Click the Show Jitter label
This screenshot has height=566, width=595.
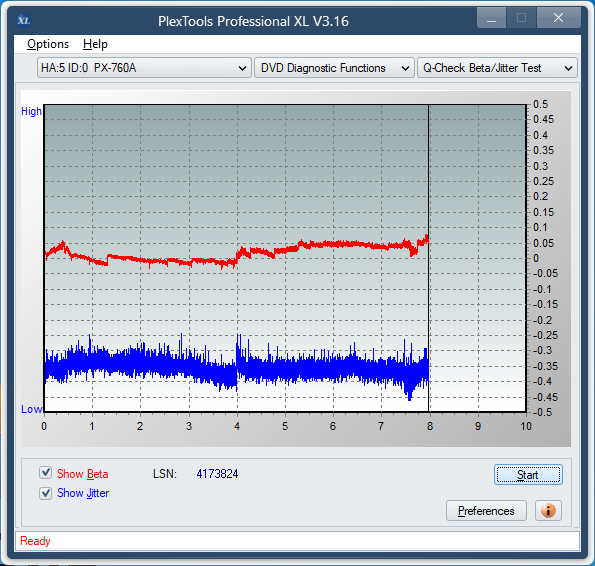[x=83, y=493]
